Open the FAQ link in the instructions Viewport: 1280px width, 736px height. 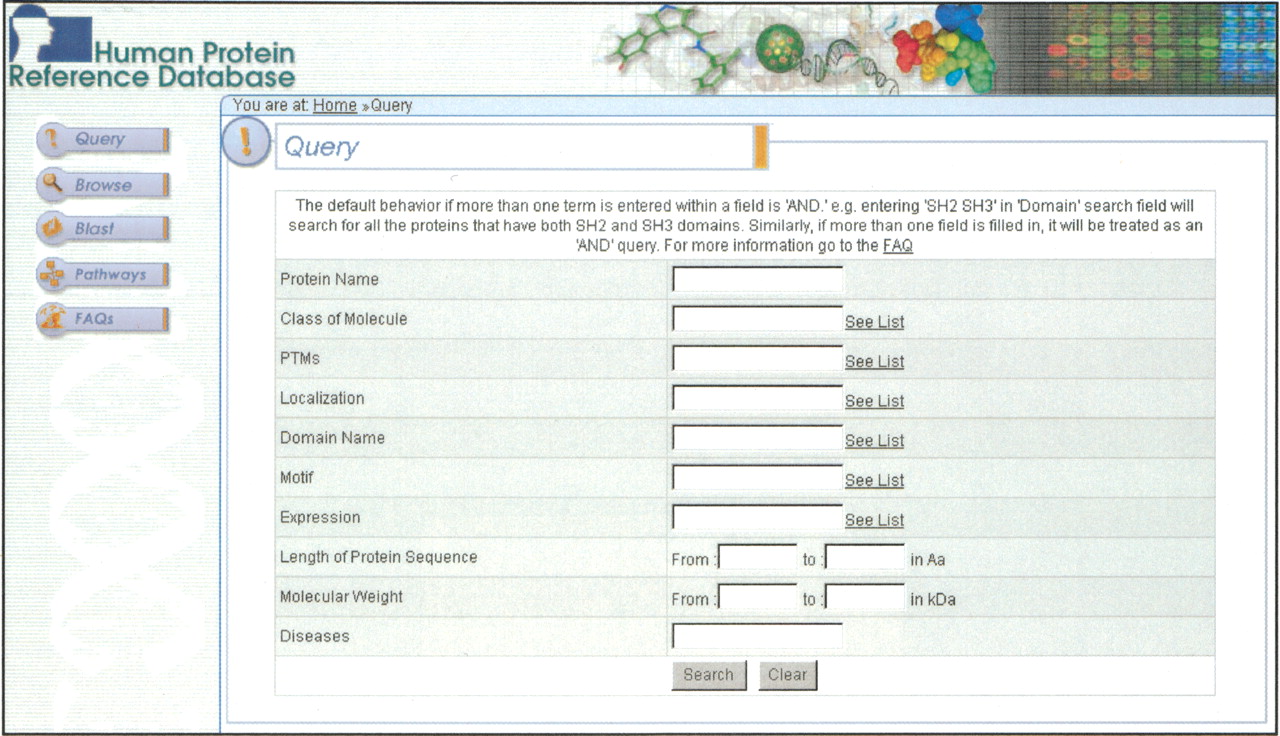(x=897, y=245)
